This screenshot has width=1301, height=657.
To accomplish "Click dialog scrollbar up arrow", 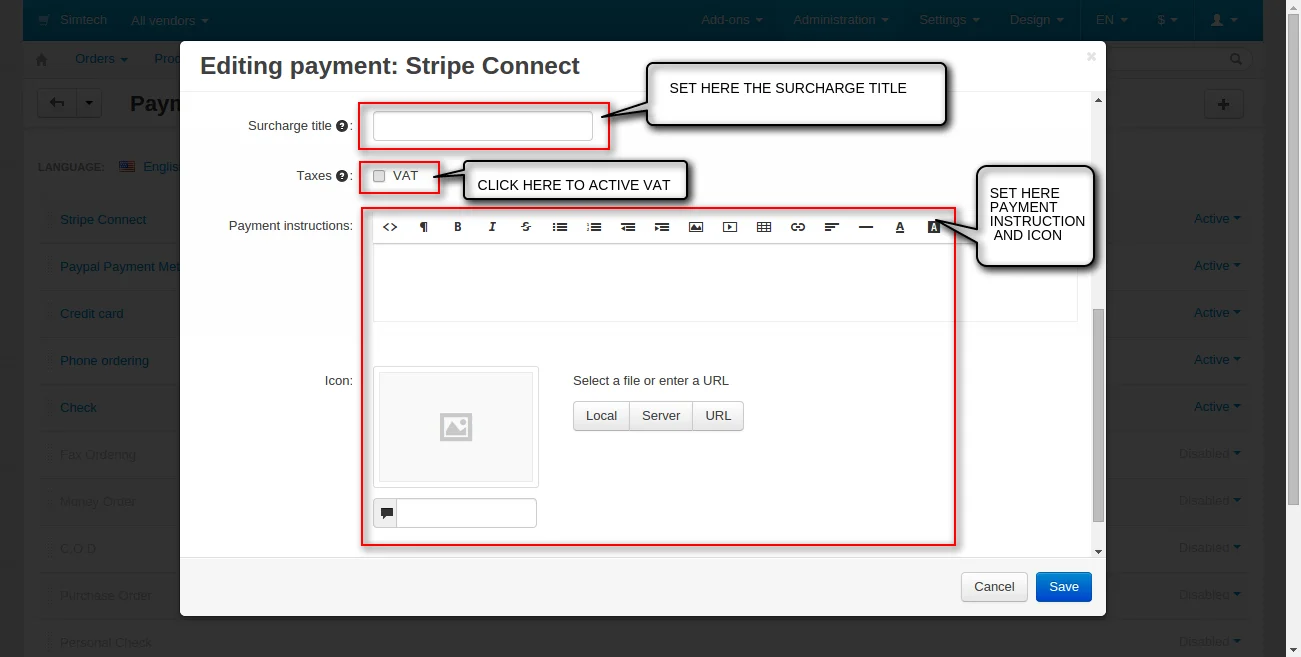I will coord(1098,99).
